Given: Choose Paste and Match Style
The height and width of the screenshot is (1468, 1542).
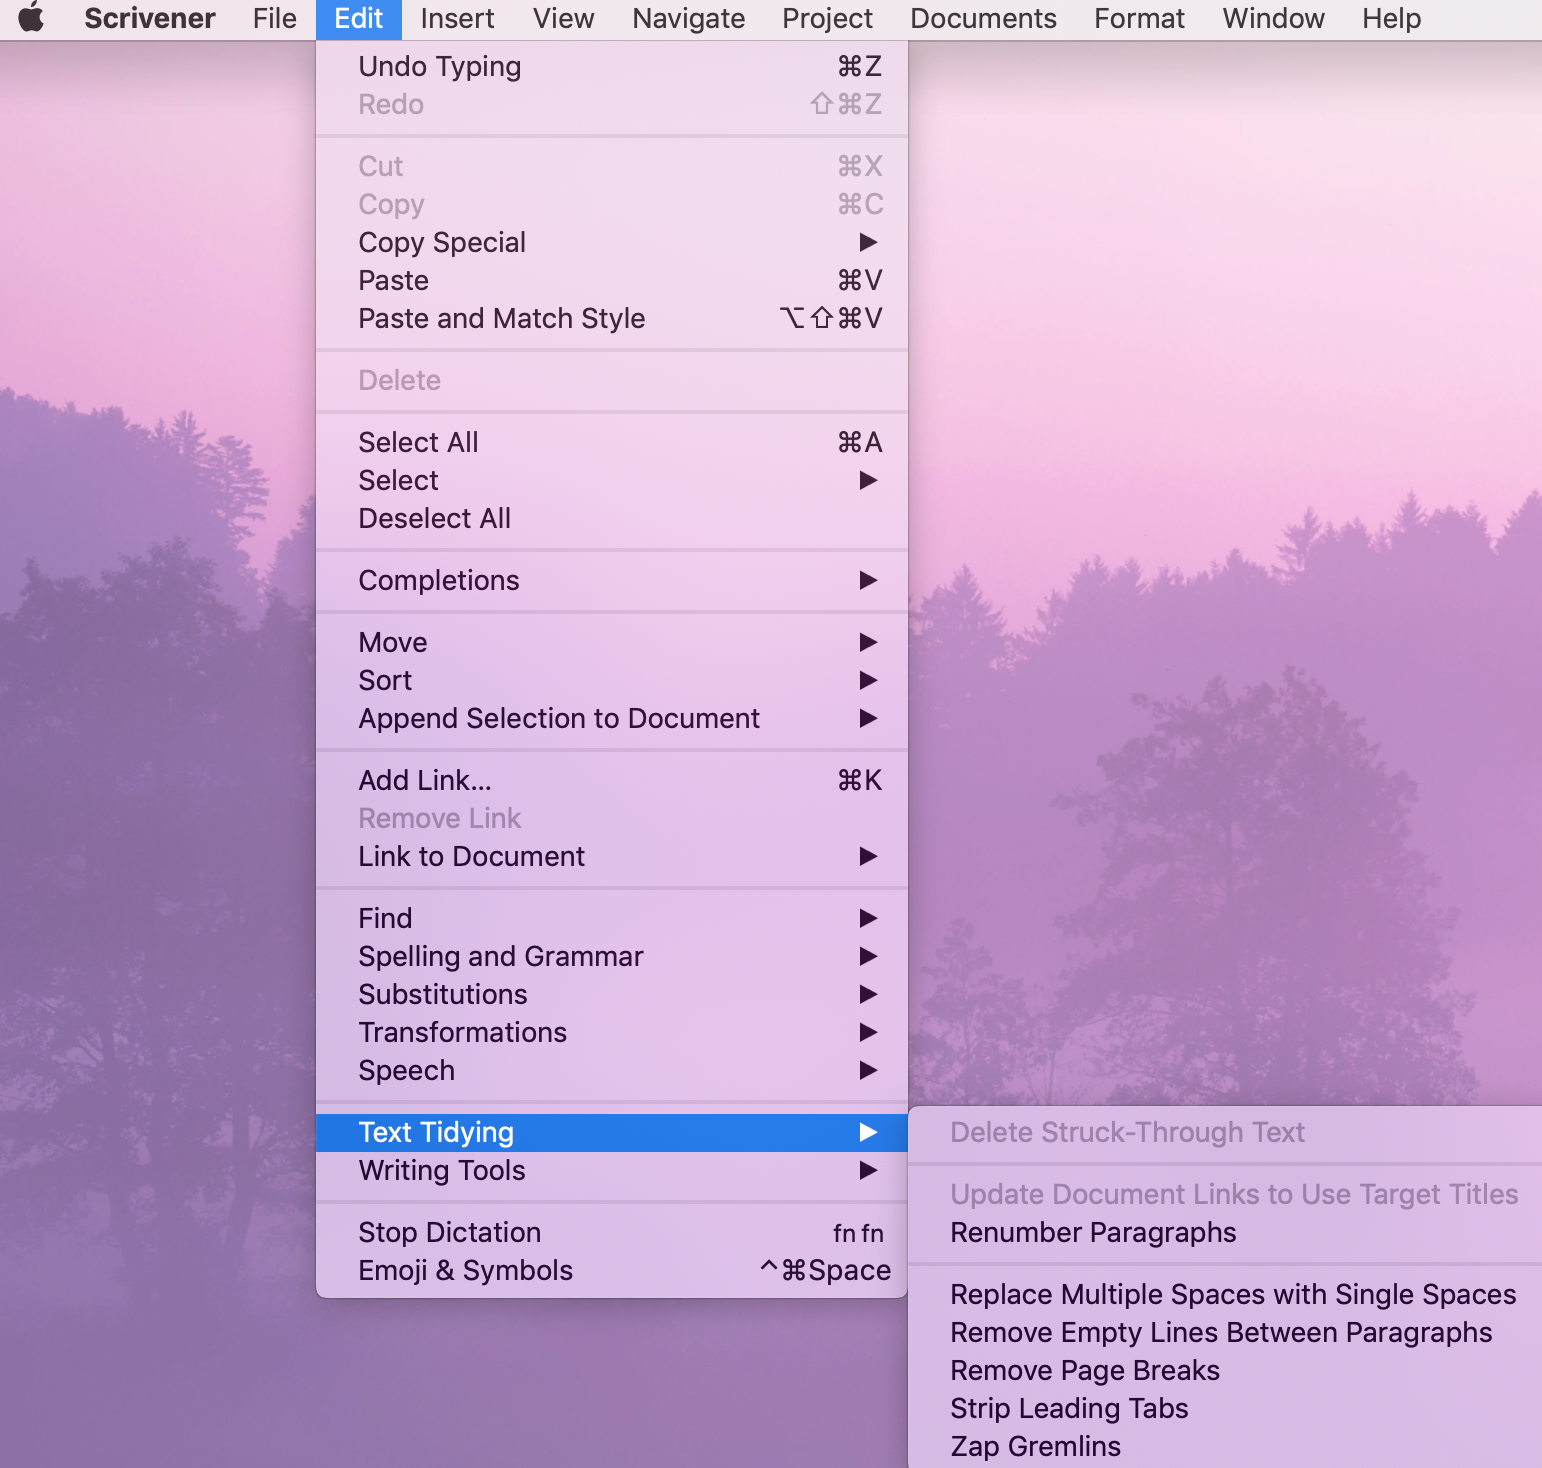Looking at the screenshot, I should (612, 318).
